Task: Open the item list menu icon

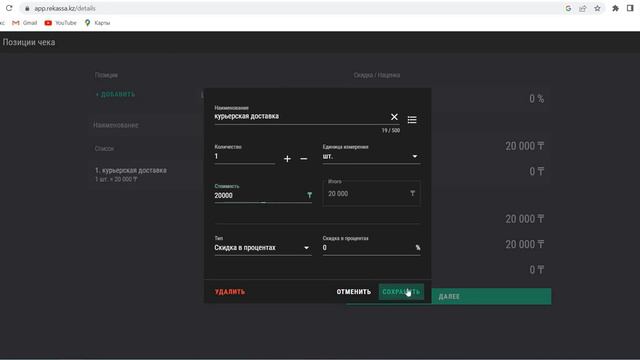Action: pos(412,120)
